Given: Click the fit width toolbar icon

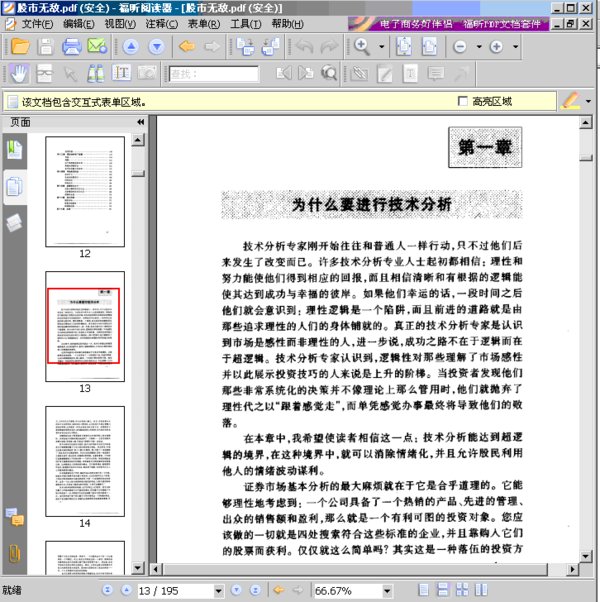Looking at the screenshot, I should pos(429,47).
